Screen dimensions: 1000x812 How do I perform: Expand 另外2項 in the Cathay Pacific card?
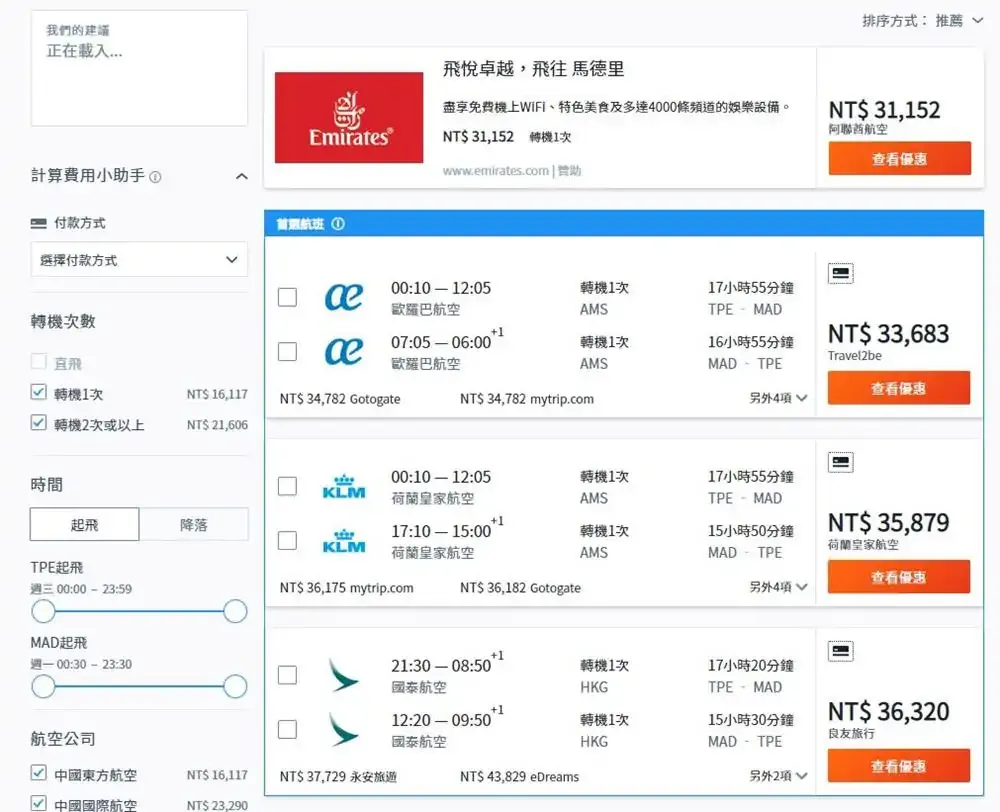[778, 776]
